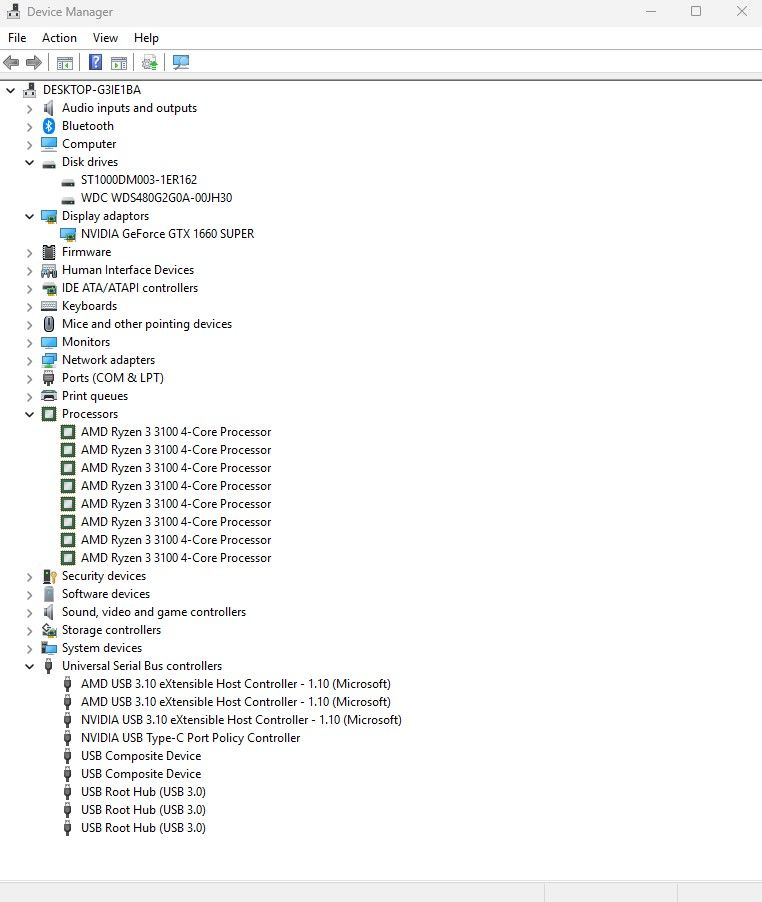This screenshot has height=902, width=762.
Task: Collapse the Processors category
Action: coord(29,414)
